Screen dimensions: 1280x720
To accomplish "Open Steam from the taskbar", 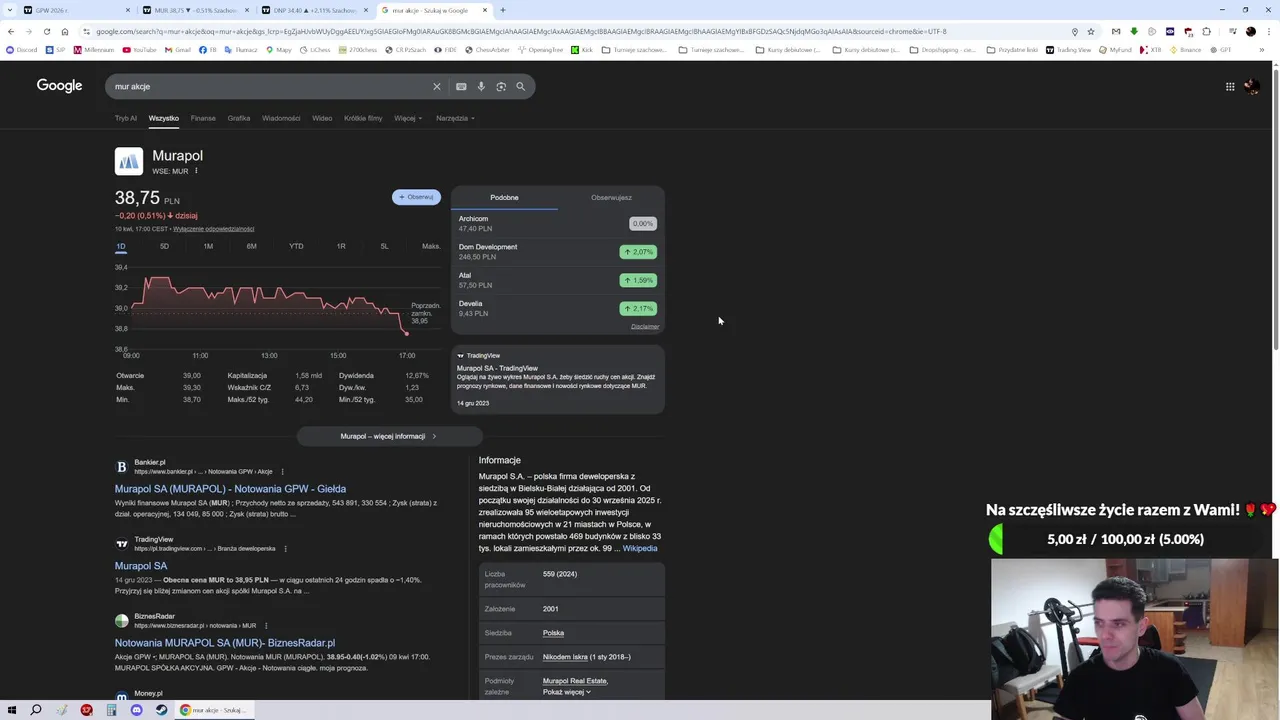I will tap(162, 710).
